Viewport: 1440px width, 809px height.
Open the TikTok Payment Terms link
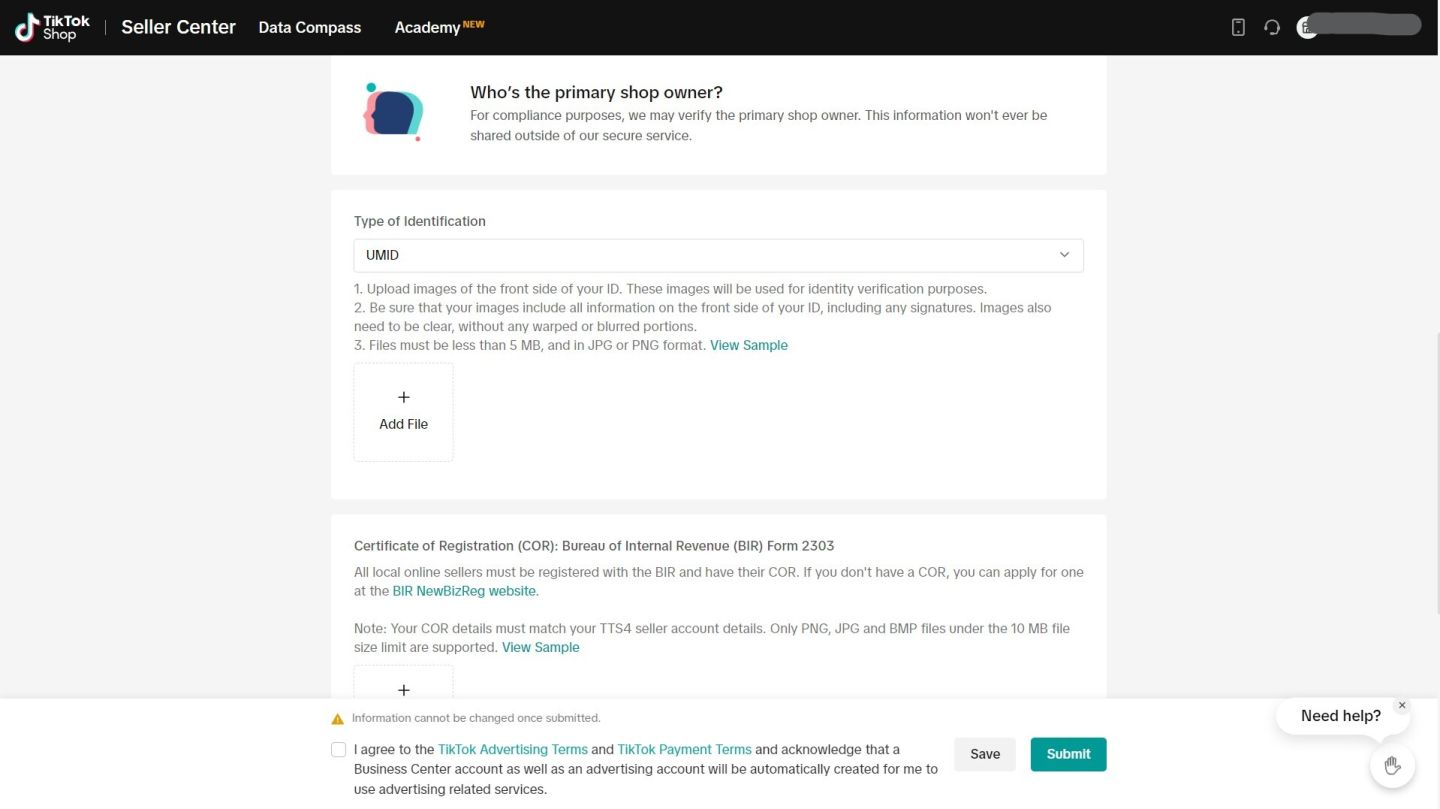point(684,749)
